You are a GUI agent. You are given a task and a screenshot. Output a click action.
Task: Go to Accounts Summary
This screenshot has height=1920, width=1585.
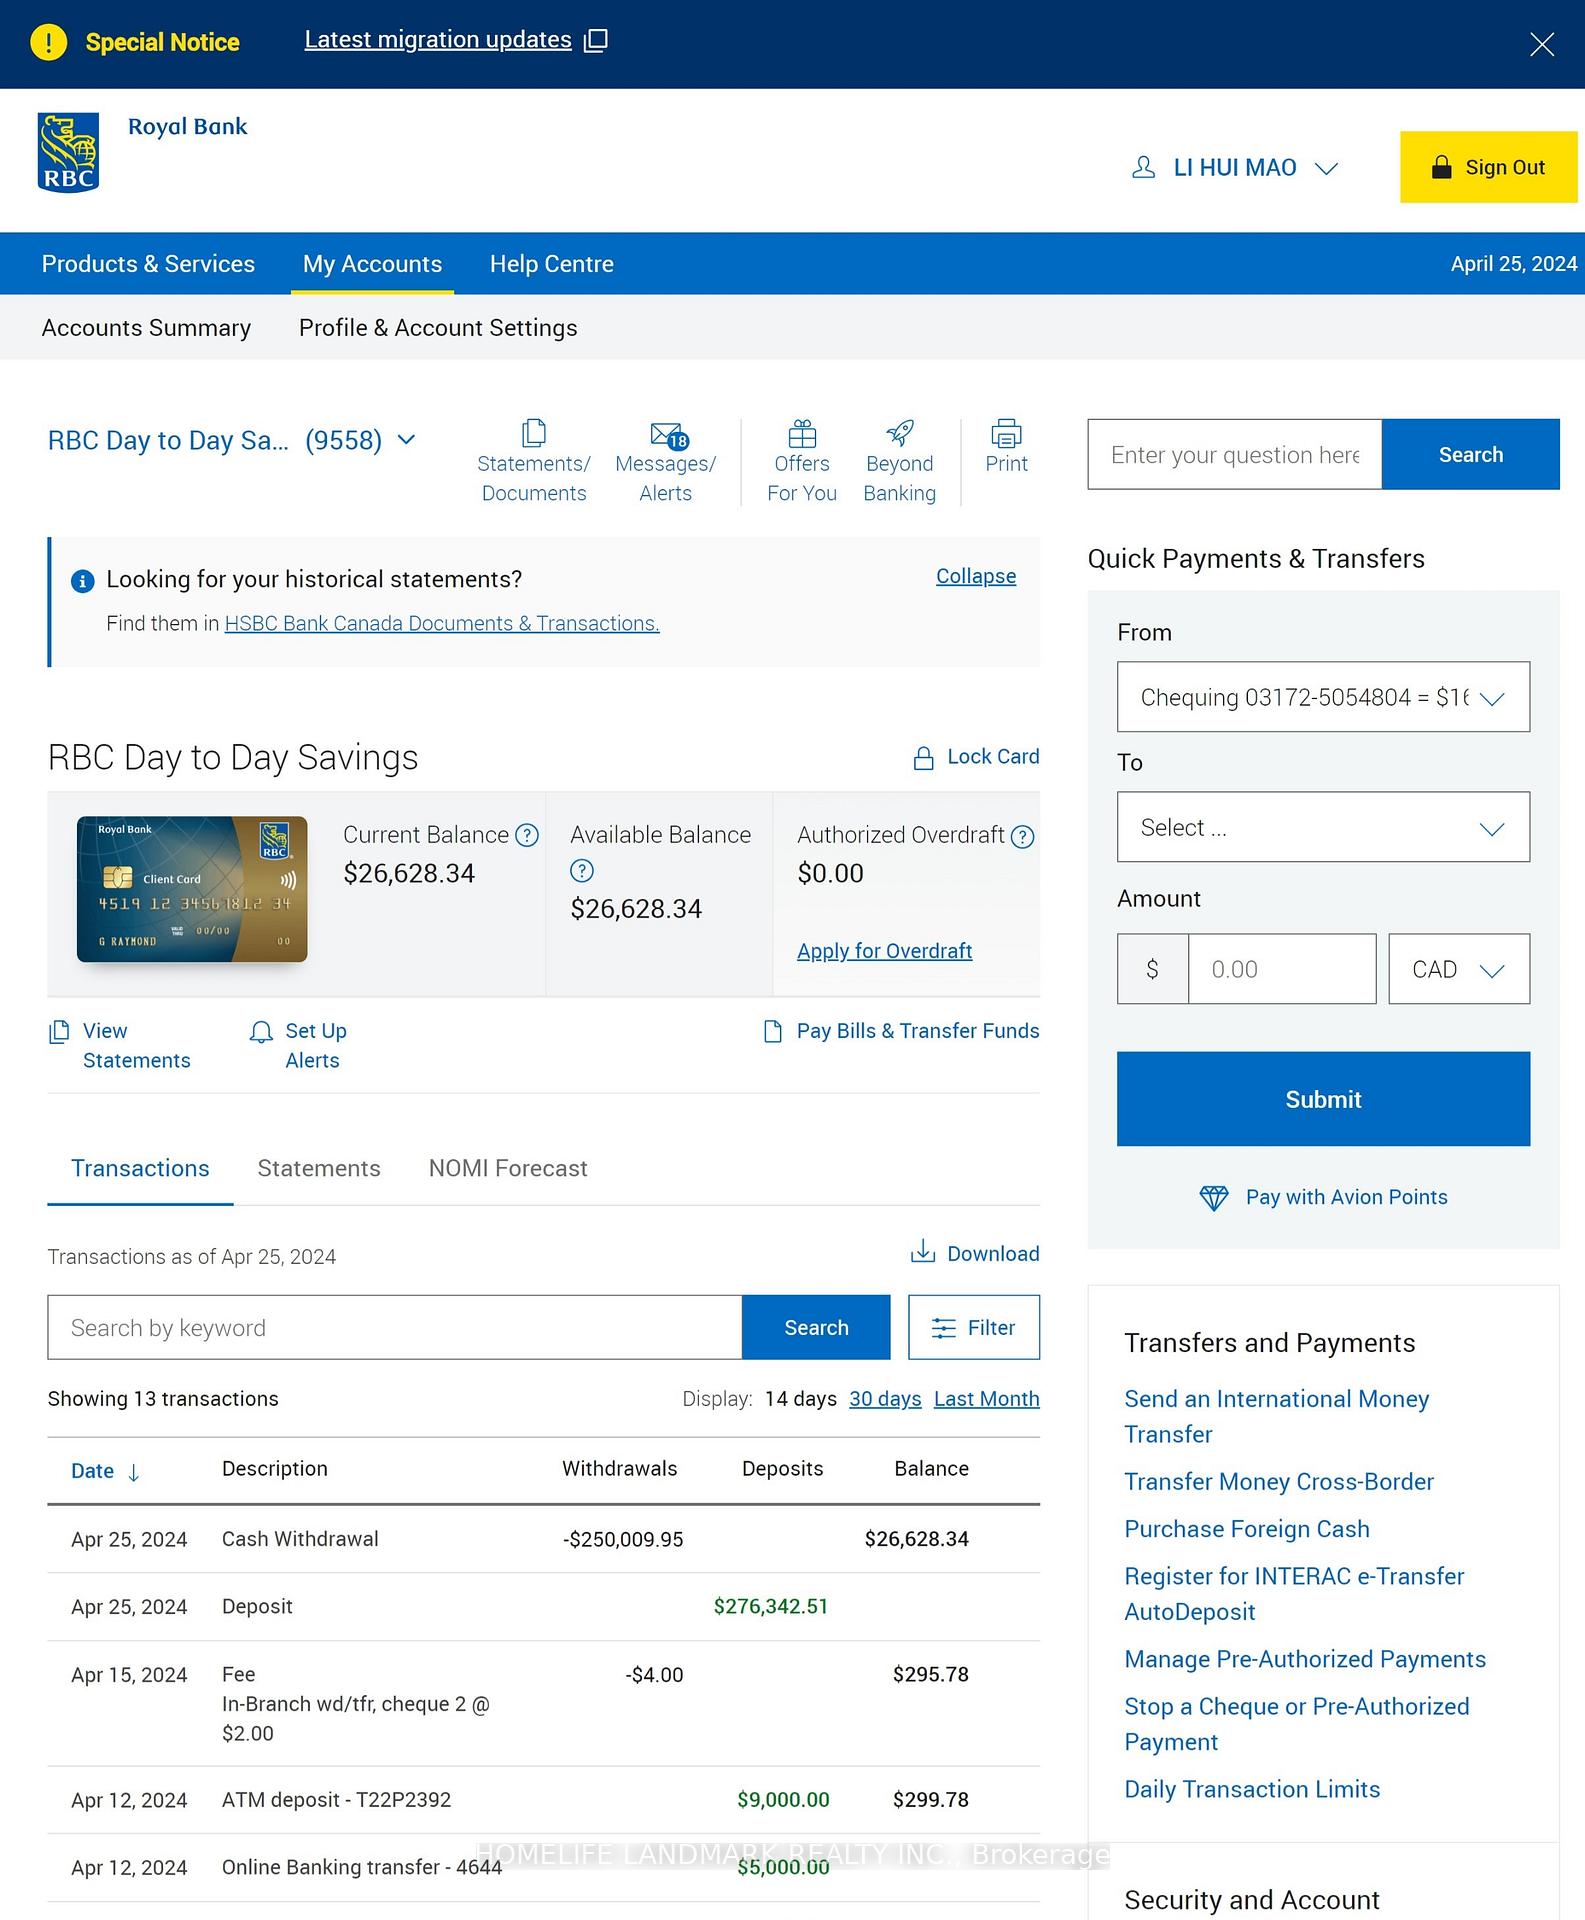[146, 328]
